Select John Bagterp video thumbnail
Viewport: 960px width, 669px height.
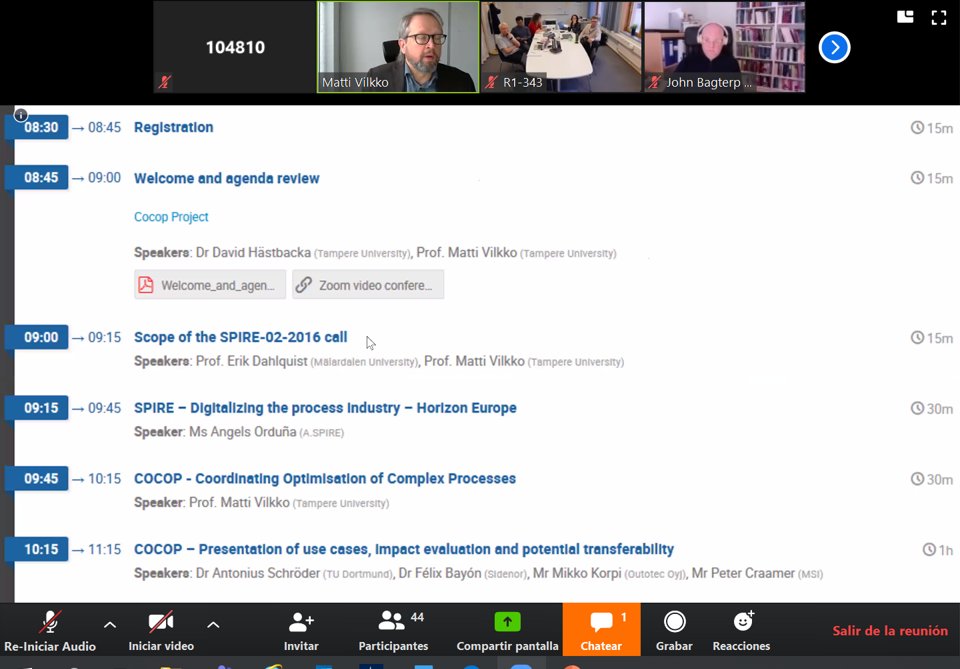coord(724,47)
